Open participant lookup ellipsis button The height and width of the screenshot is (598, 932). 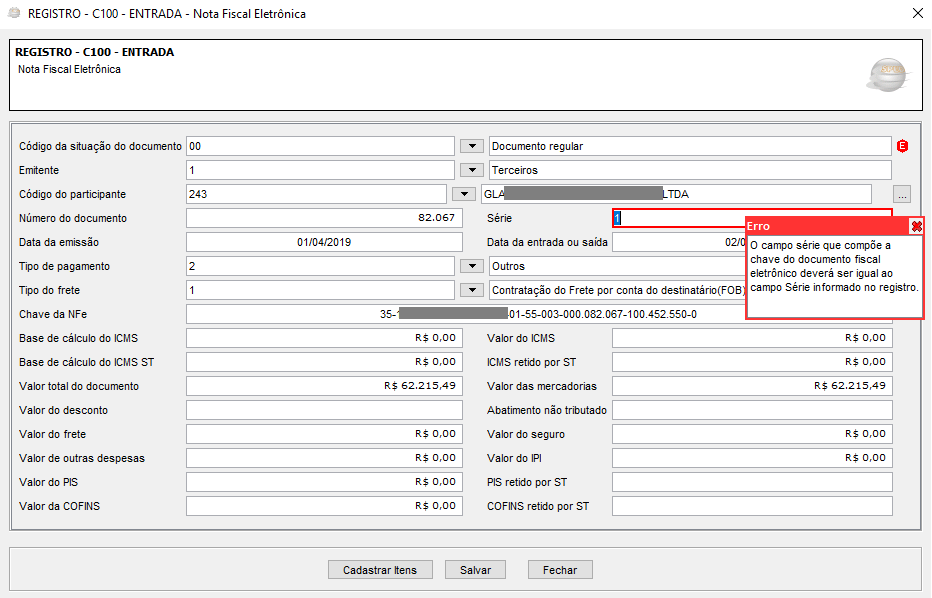click(x=902, y=195)
